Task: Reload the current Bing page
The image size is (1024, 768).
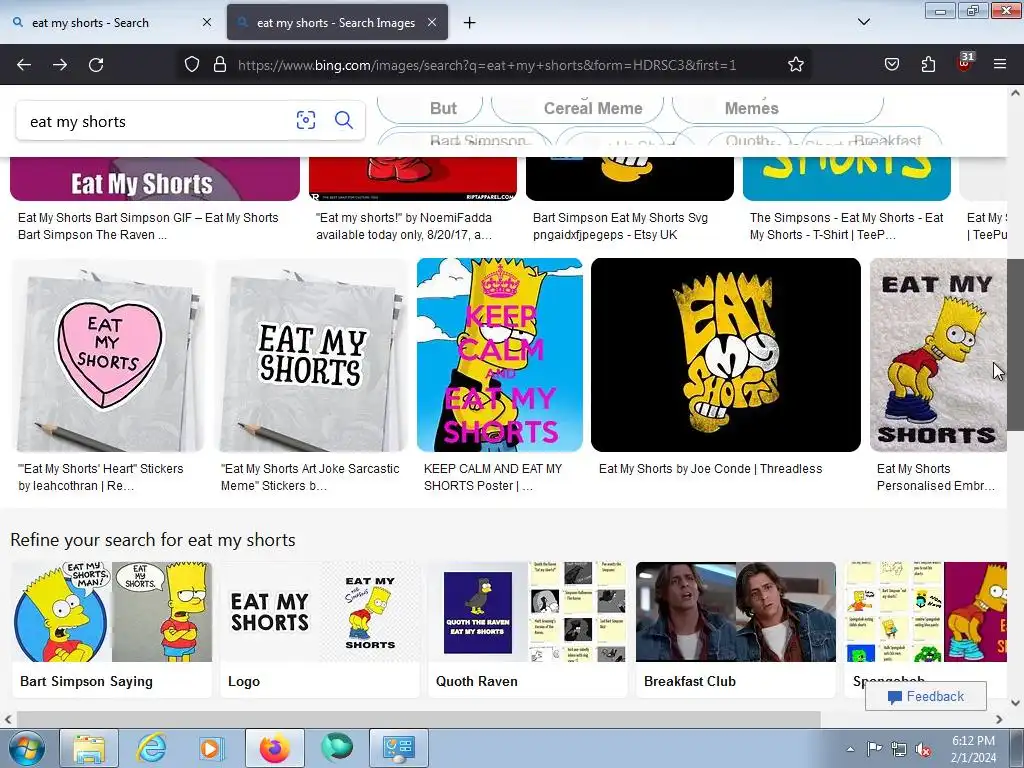Action: coord(96,65)
